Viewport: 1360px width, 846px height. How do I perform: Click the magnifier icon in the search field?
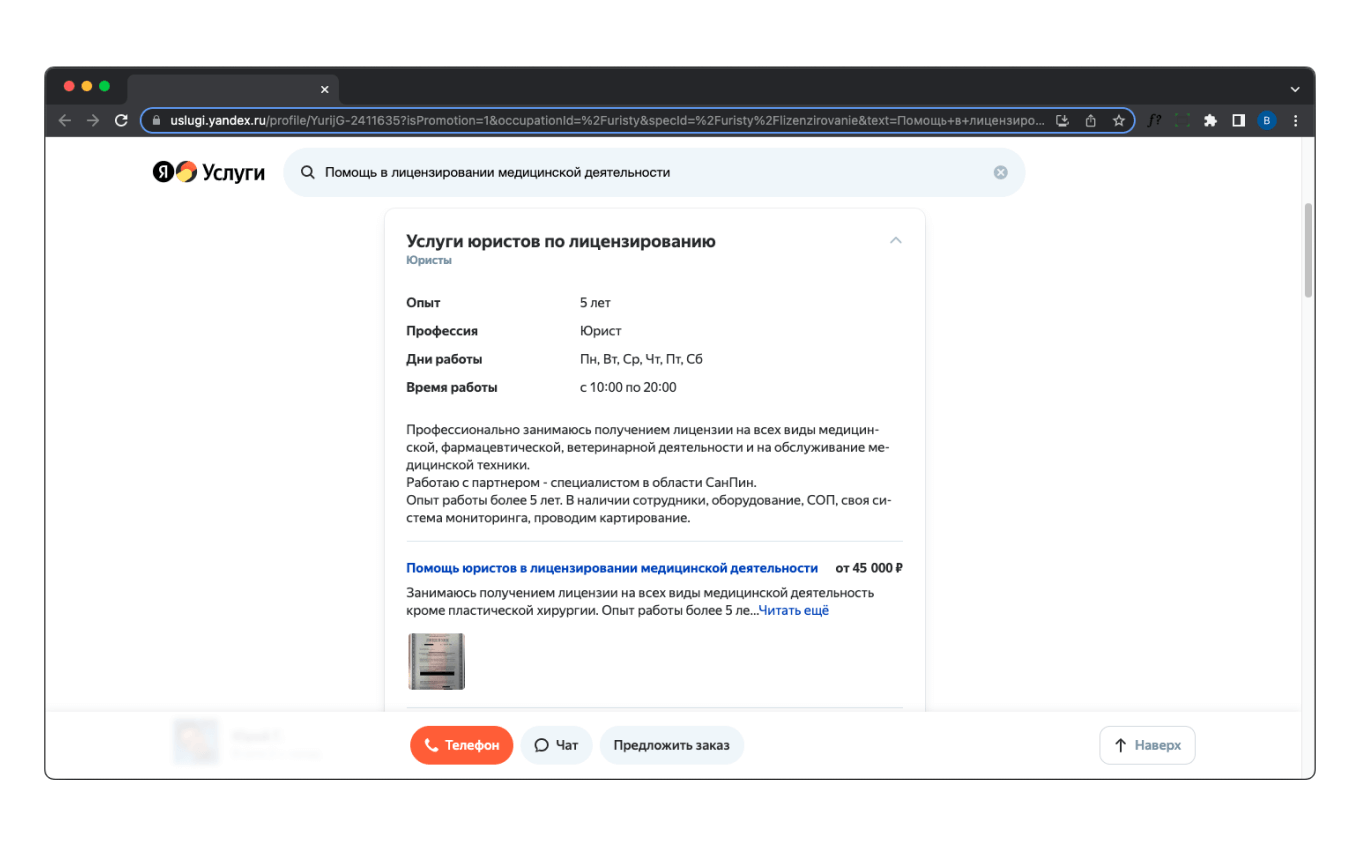tap(308, 172)
